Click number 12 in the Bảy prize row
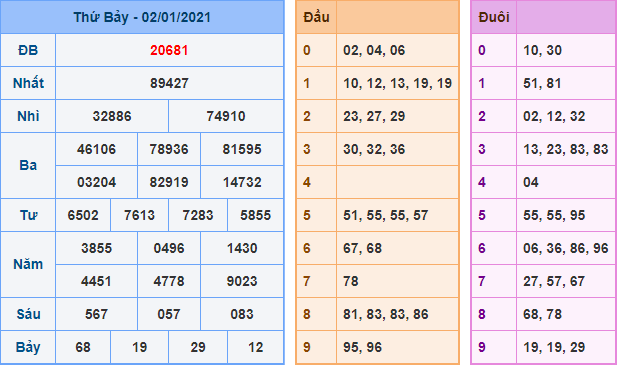 (255, 348)
